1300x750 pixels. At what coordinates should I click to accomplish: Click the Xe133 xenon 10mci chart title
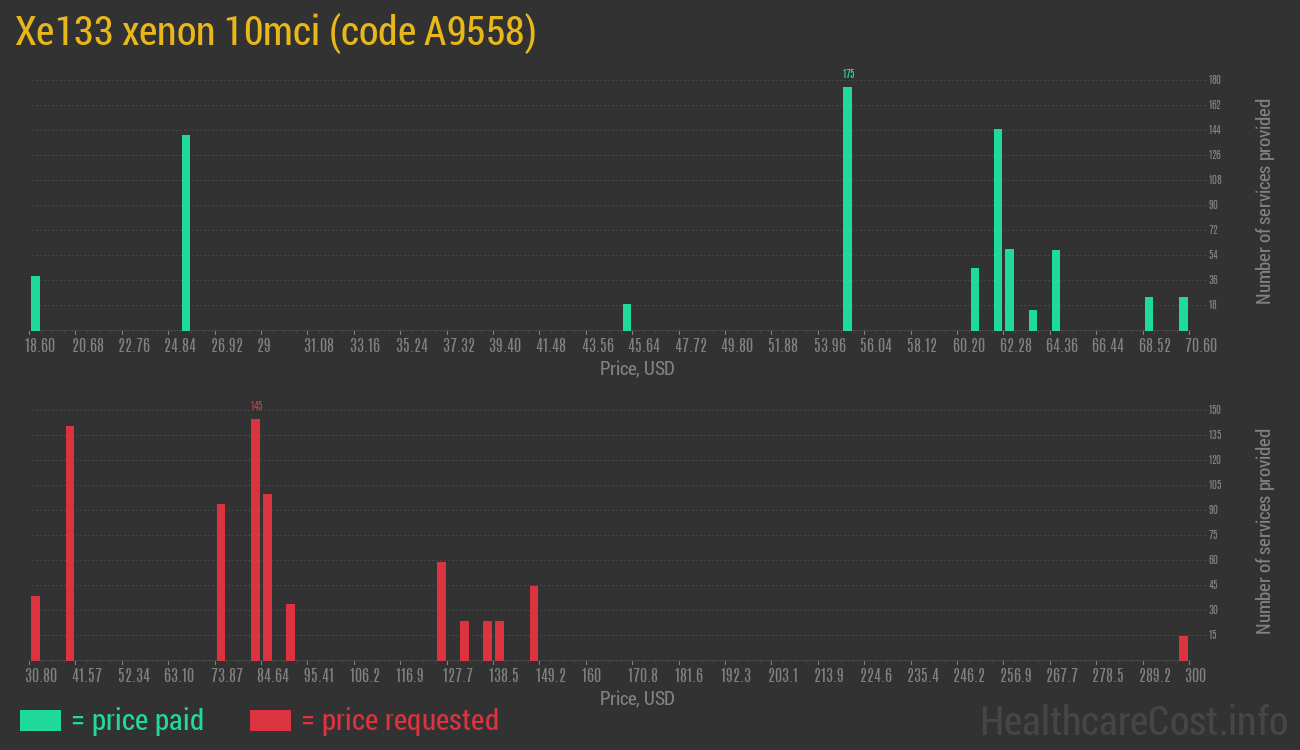point(276,33)
